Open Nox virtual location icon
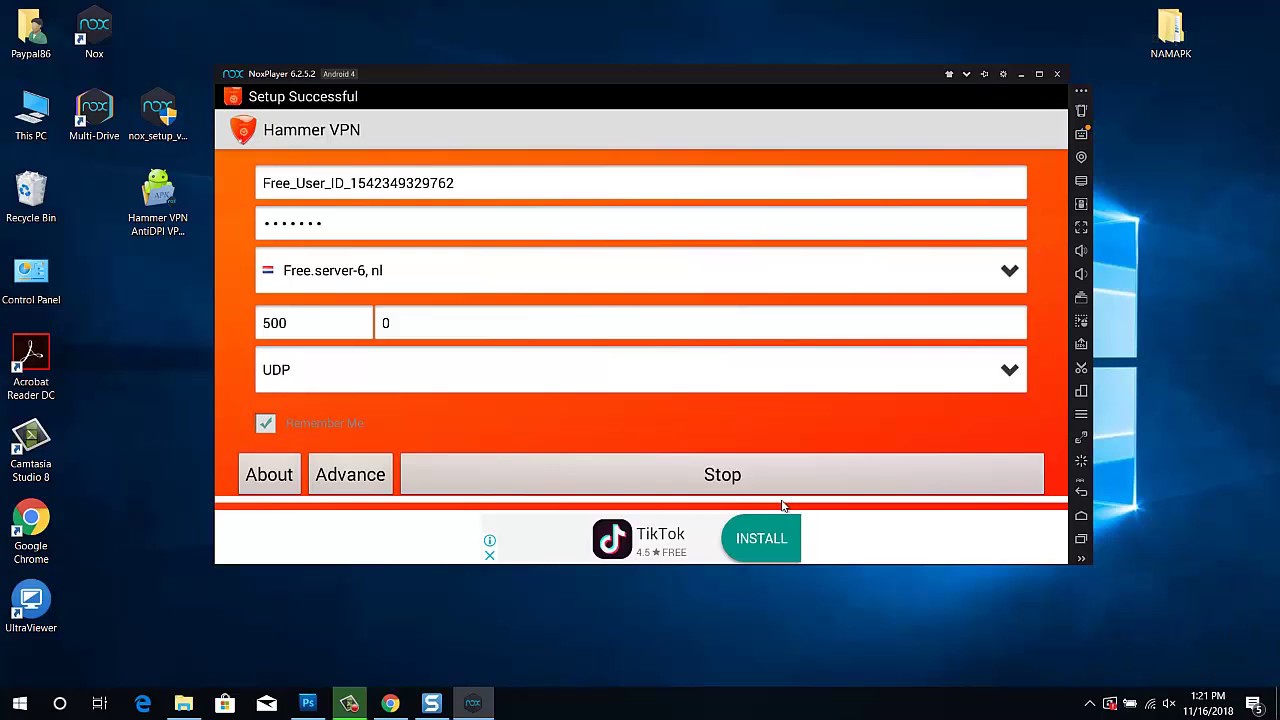This screenshot has width=1280, height=720. point(1081,157)
